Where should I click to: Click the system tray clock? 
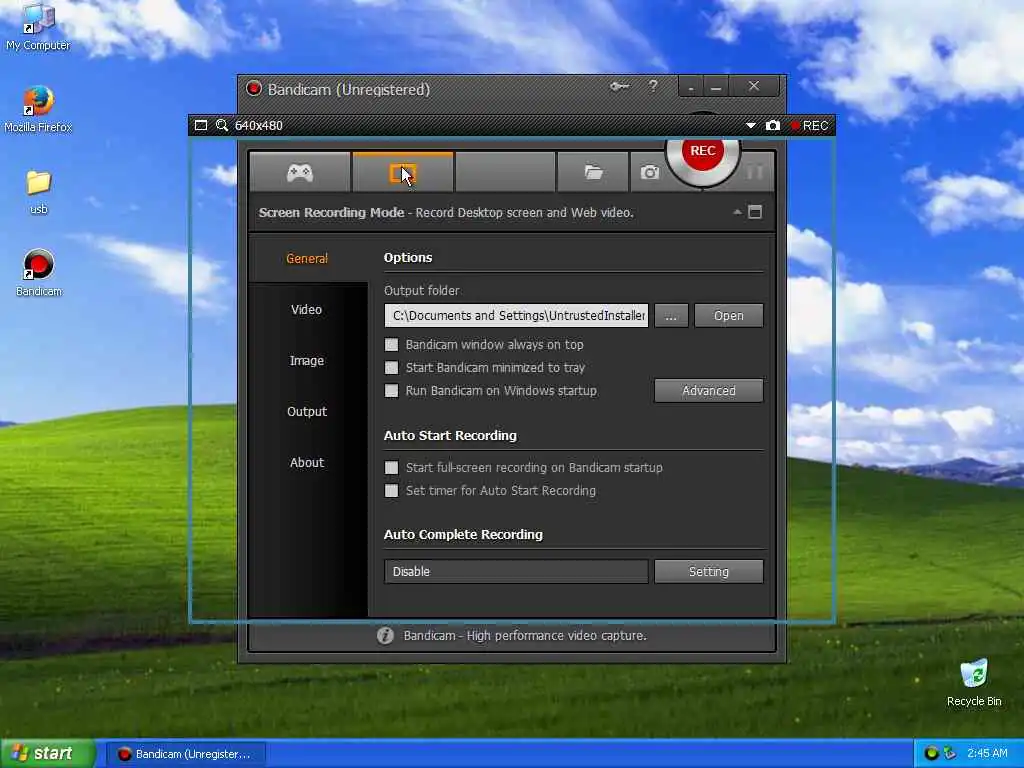click(987, 754)
